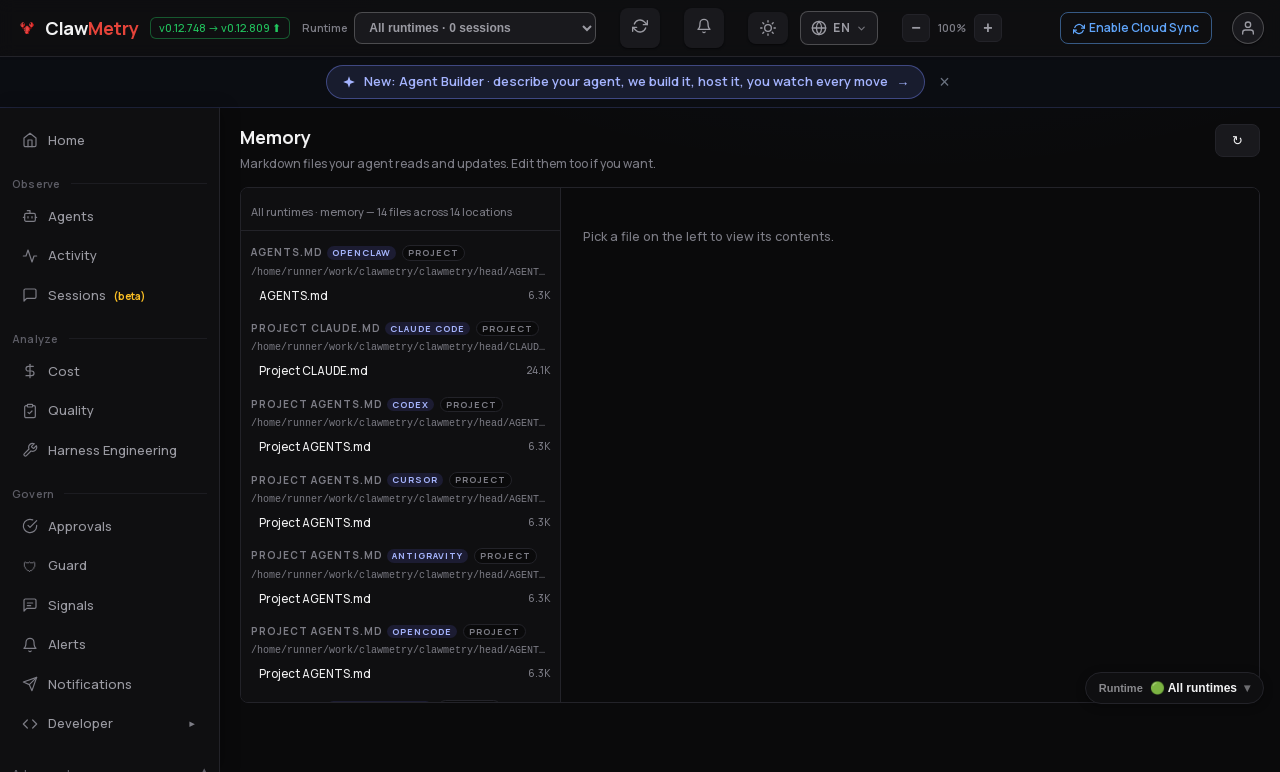Toggle light/dark theme with the sun icon
Screen dimensions: 1280x772
(x=768, y=28)
